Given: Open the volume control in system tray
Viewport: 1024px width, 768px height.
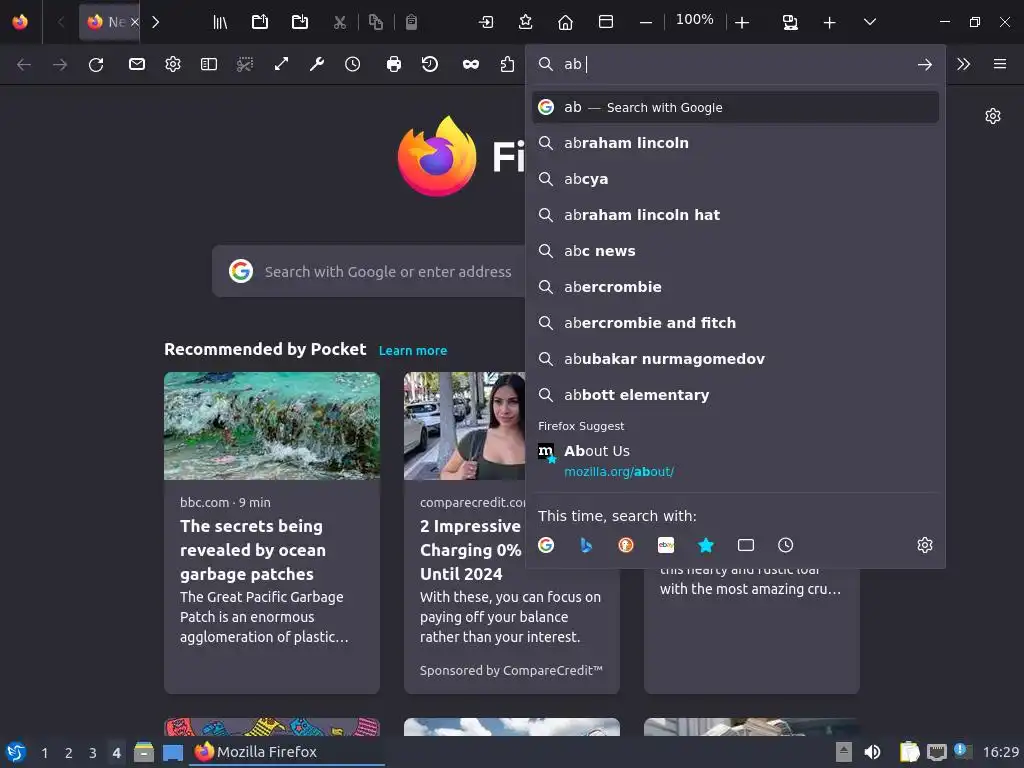Looking at the screenshot, I should pos(872,752).
